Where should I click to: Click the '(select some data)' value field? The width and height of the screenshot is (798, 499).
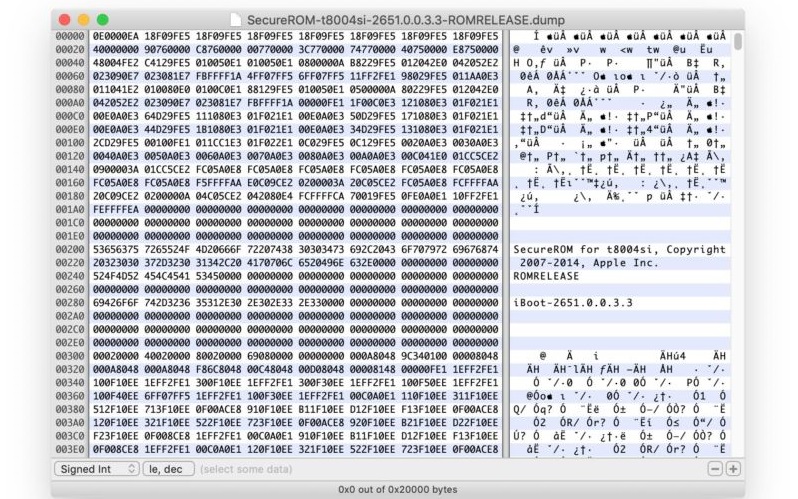[x=246, y=469]
